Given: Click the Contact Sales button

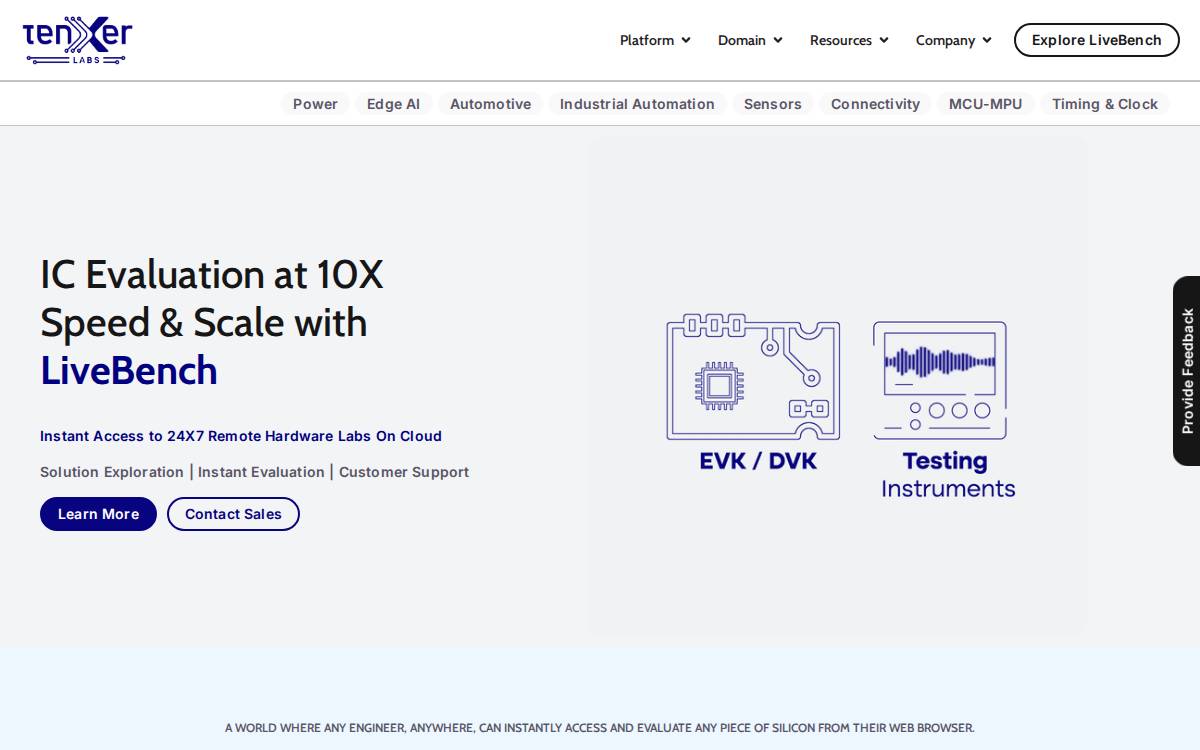Looking at the screenshot, I should coord(233,514).
